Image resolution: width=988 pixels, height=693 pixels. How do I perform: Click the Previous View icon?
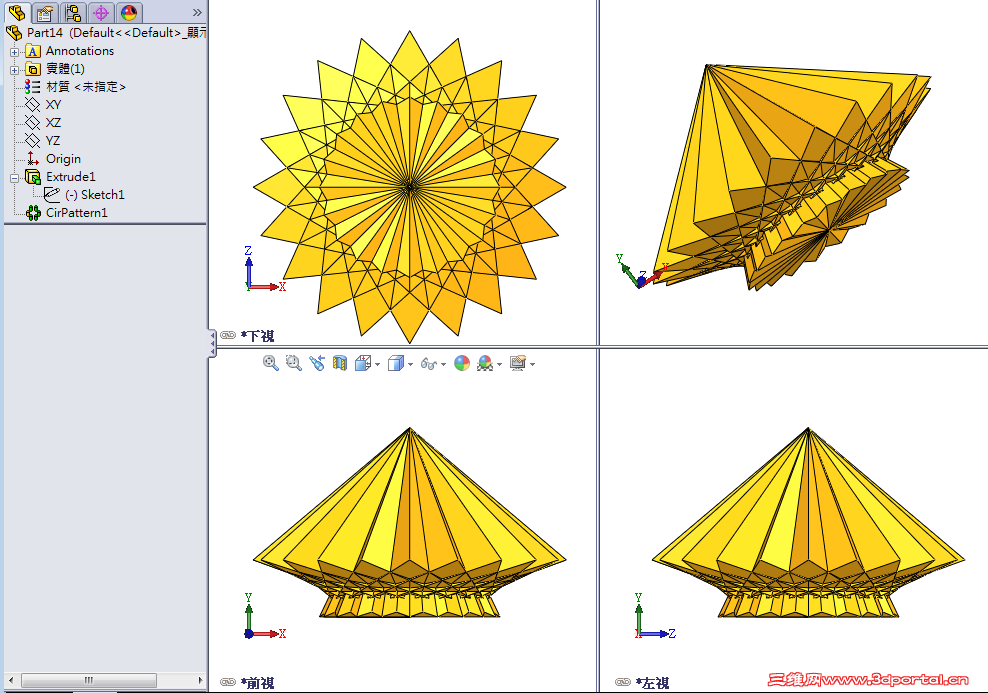(x=316, y=363)
